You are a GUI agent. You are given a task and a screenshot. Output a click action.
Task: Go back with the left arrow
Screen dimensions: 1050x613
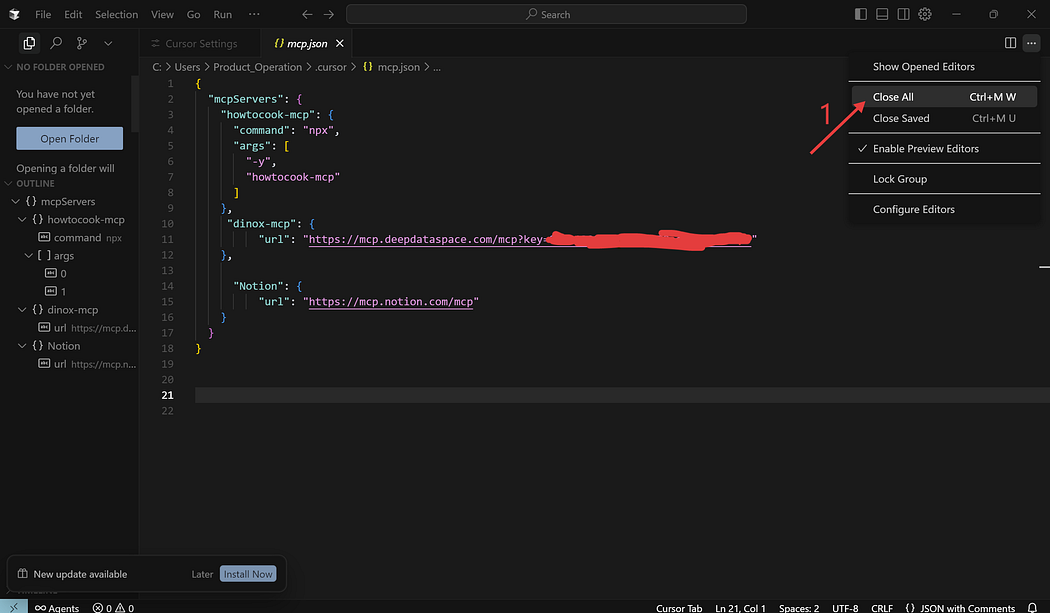307,14
